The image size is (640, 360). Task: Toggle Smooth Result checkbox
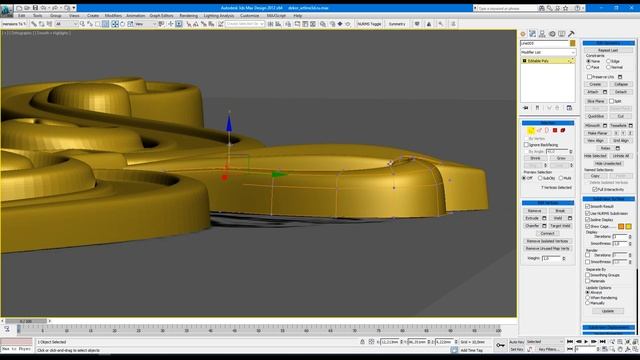(588, 207)
